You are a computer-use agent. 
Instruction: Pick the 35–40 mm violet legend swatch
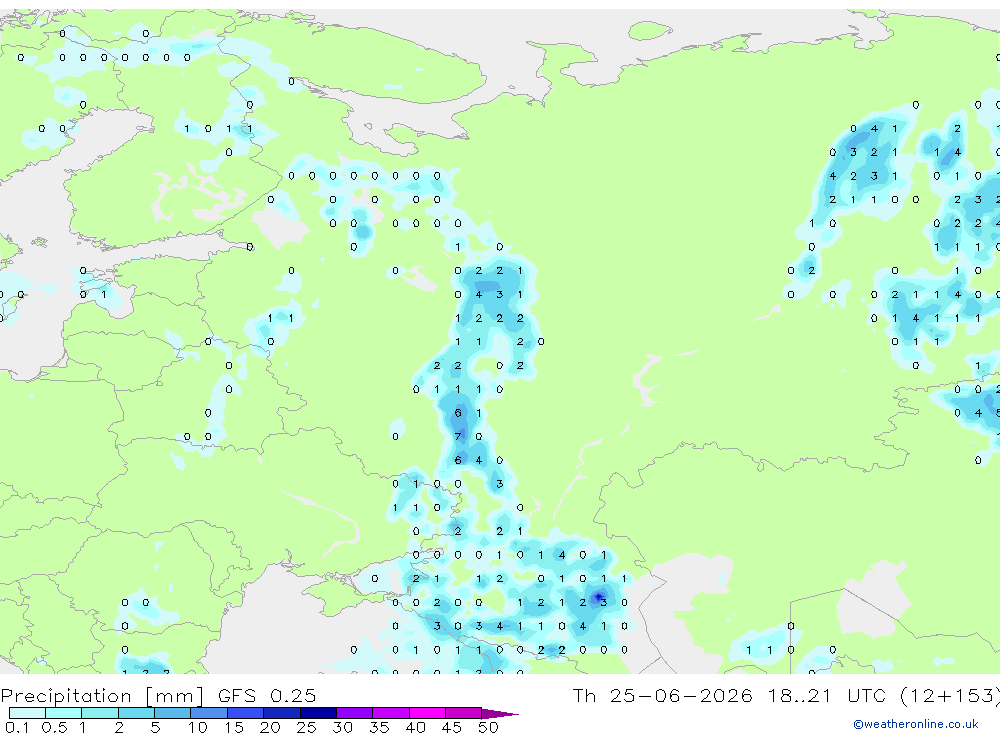(391, 713)
